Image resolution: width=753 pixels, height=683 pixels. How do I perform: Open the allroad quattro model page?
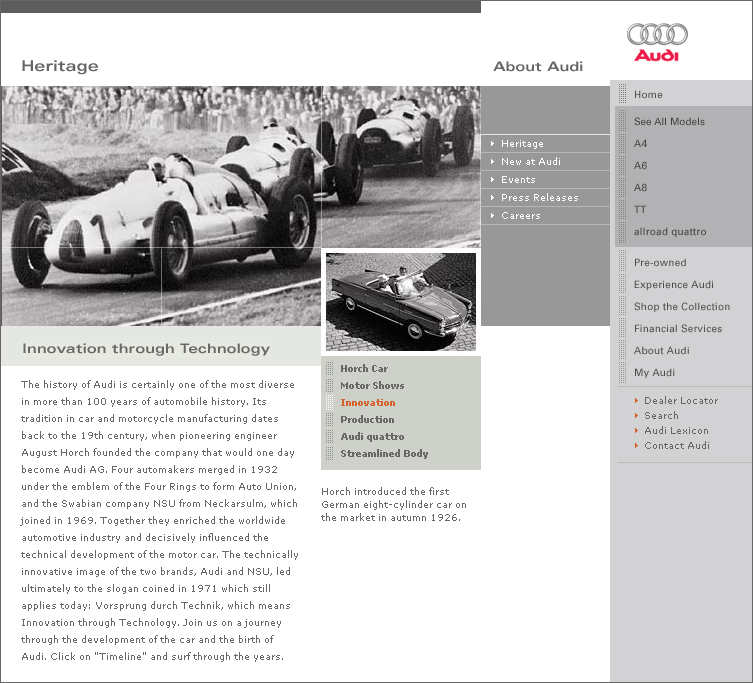[x=670, y=232]
